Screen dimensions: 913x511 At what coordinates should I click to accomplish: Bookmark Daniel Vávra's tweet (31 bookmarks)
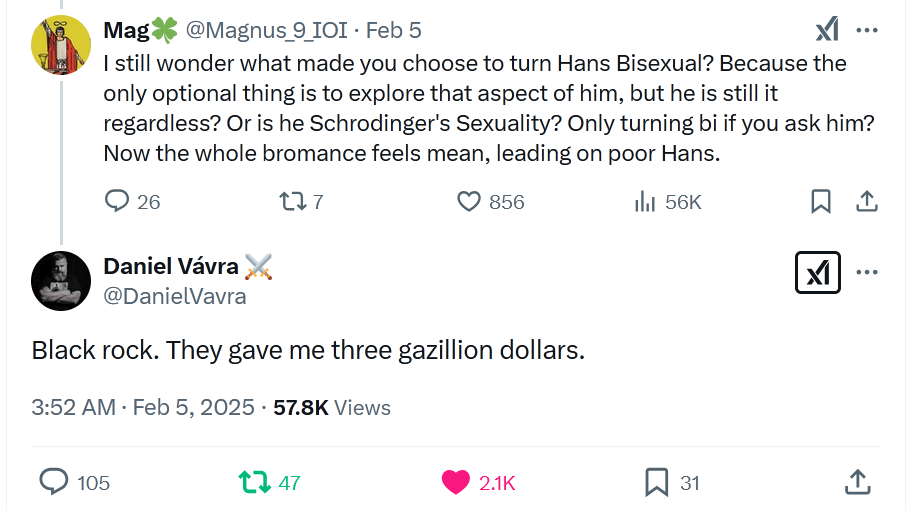[x=656, y=482]
